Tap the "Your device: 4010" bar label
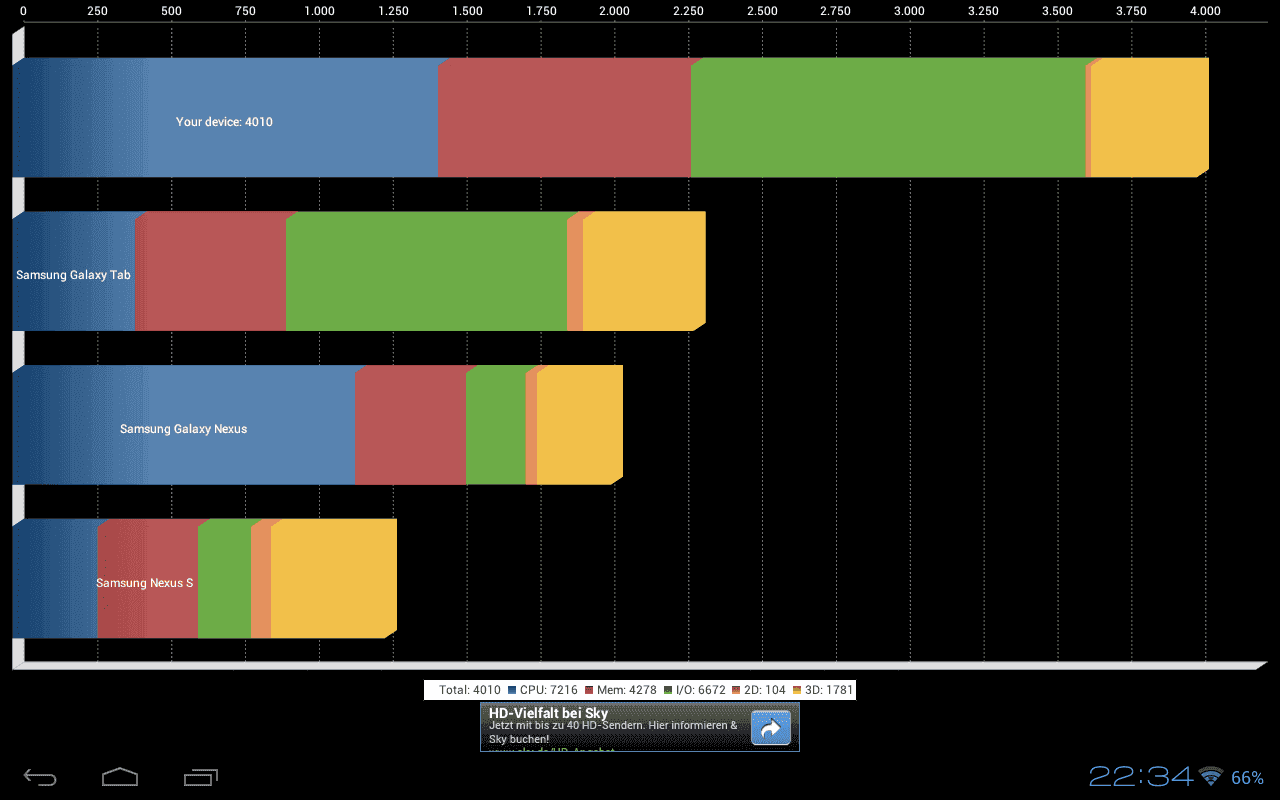The image size is (1280, 800). 224,122
